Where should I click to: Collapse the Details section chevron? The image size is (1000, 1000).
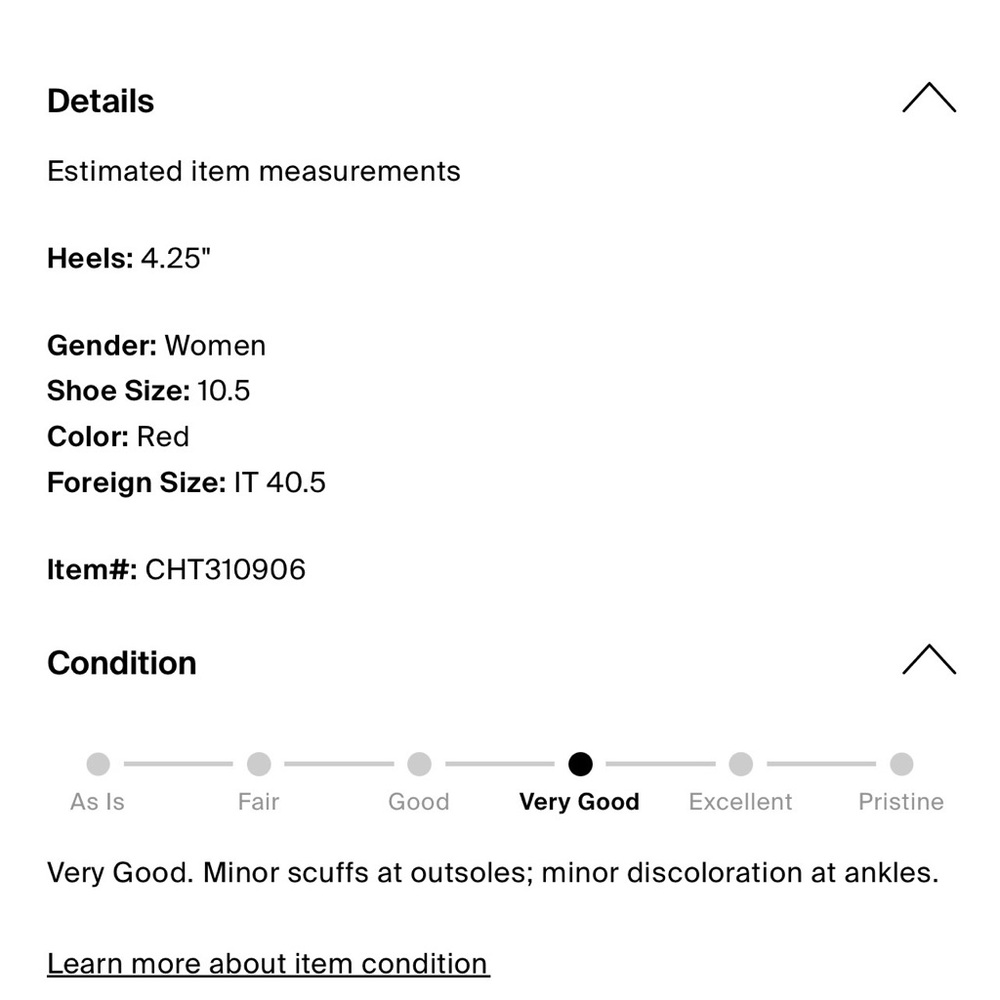click(929, 98)
